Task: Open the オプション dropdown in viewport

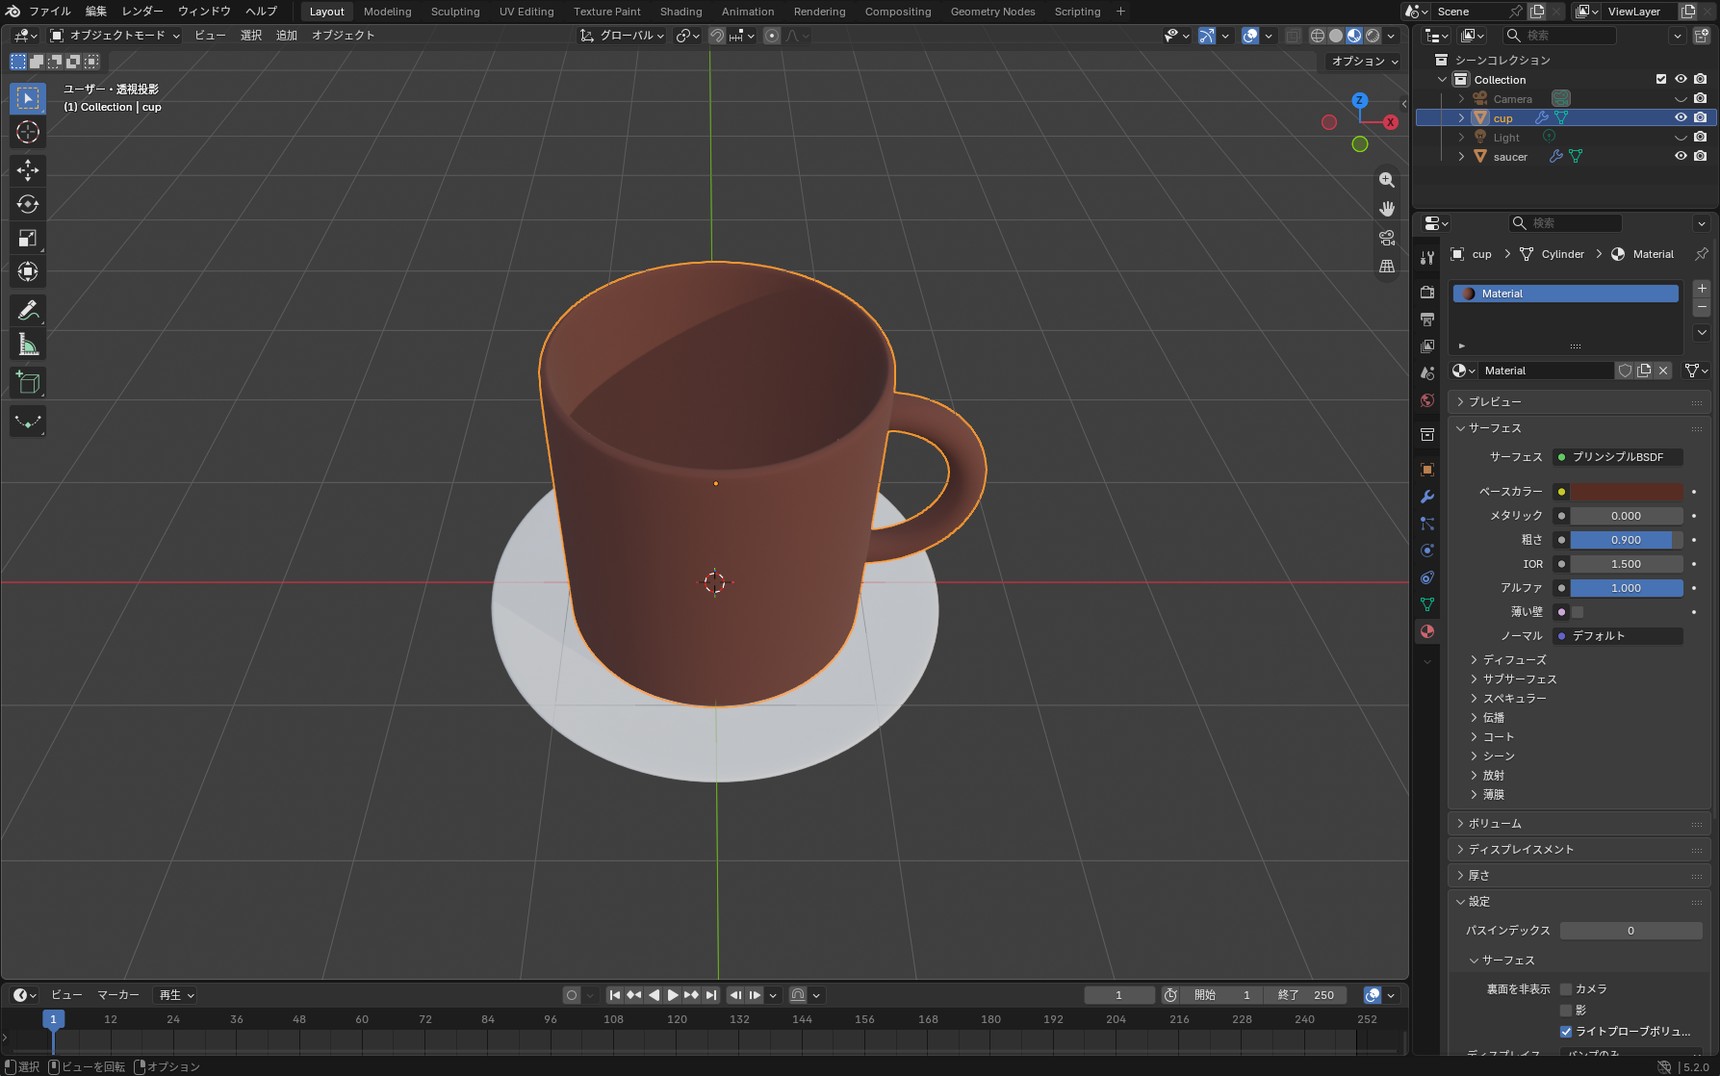Action: (1364, 61)
